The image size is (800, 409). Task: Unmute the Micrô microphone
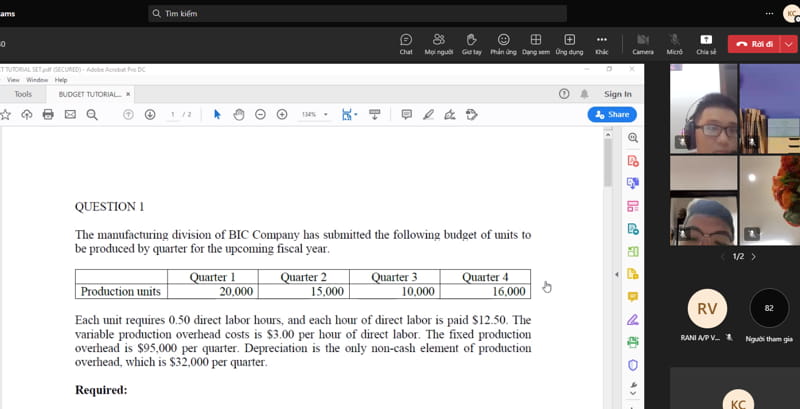coord(674,43)
